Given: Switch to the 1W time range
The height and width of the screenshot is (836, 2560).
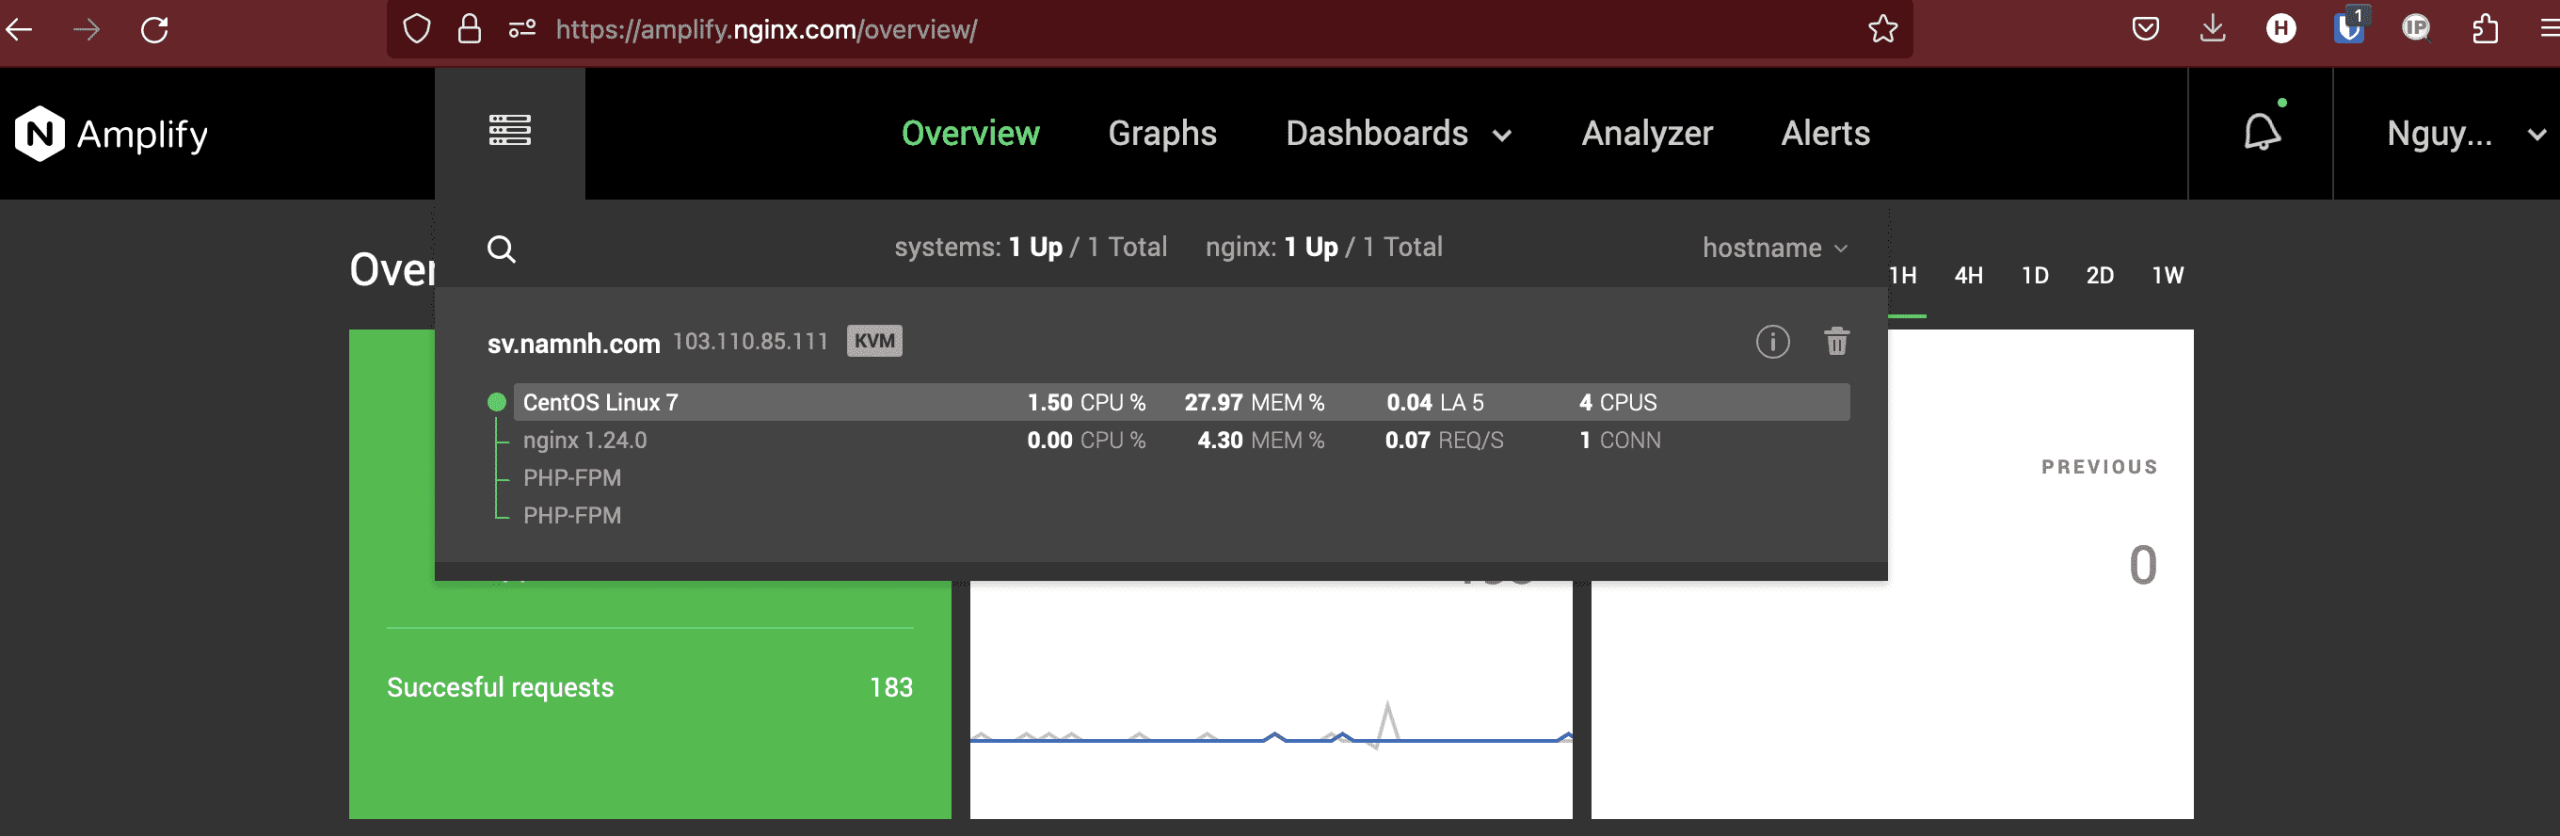Looking at the screenshot, I should click(x=2167, y=276).
